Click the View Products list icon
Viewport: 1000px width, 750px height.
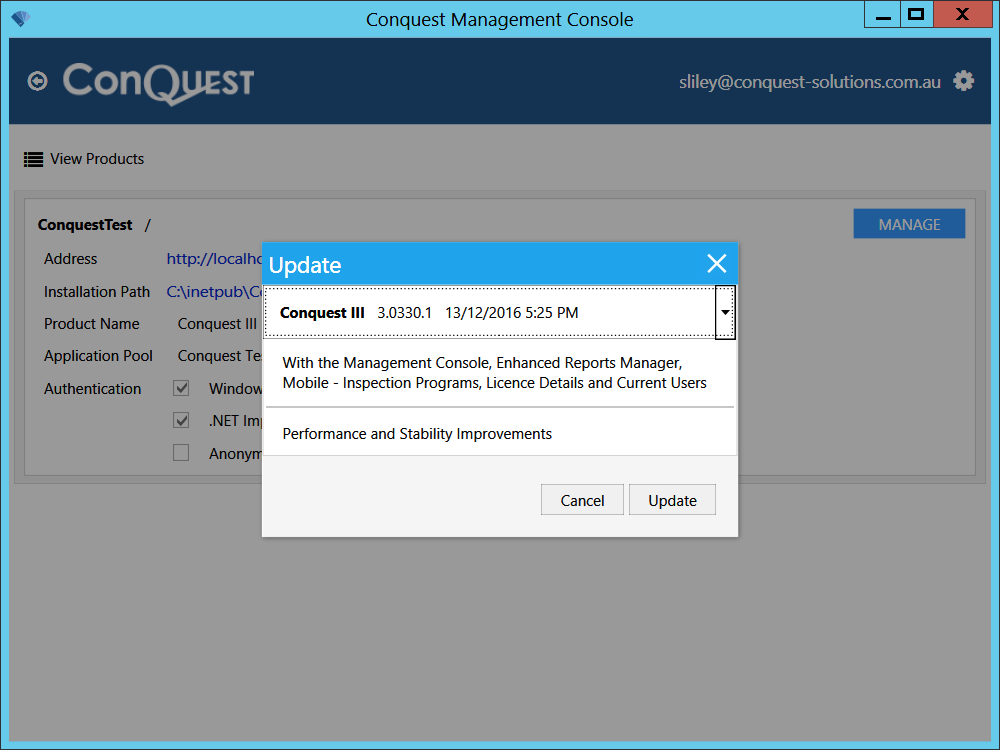tap(33, 159)
